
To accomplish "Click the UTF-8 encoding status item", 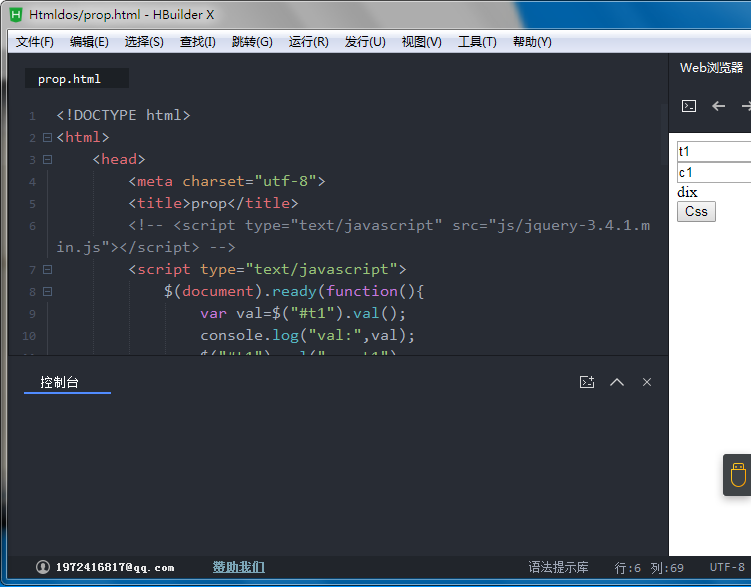I will pos(727,567).
